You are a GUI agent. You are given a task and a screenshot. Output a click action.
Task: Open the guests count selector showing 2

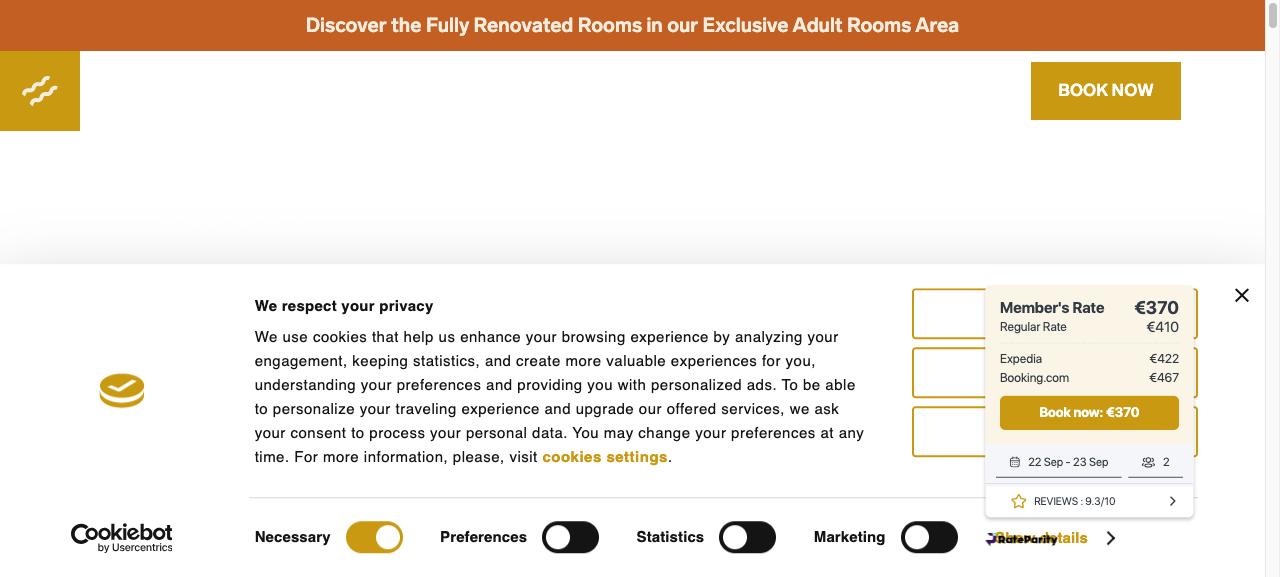[1155, 463]
